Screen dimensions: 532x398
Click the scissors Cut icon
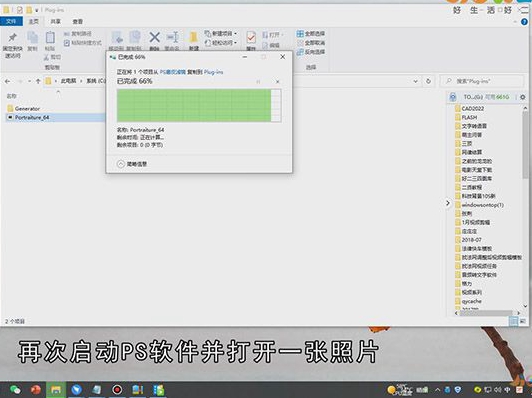tap(46, 57)
